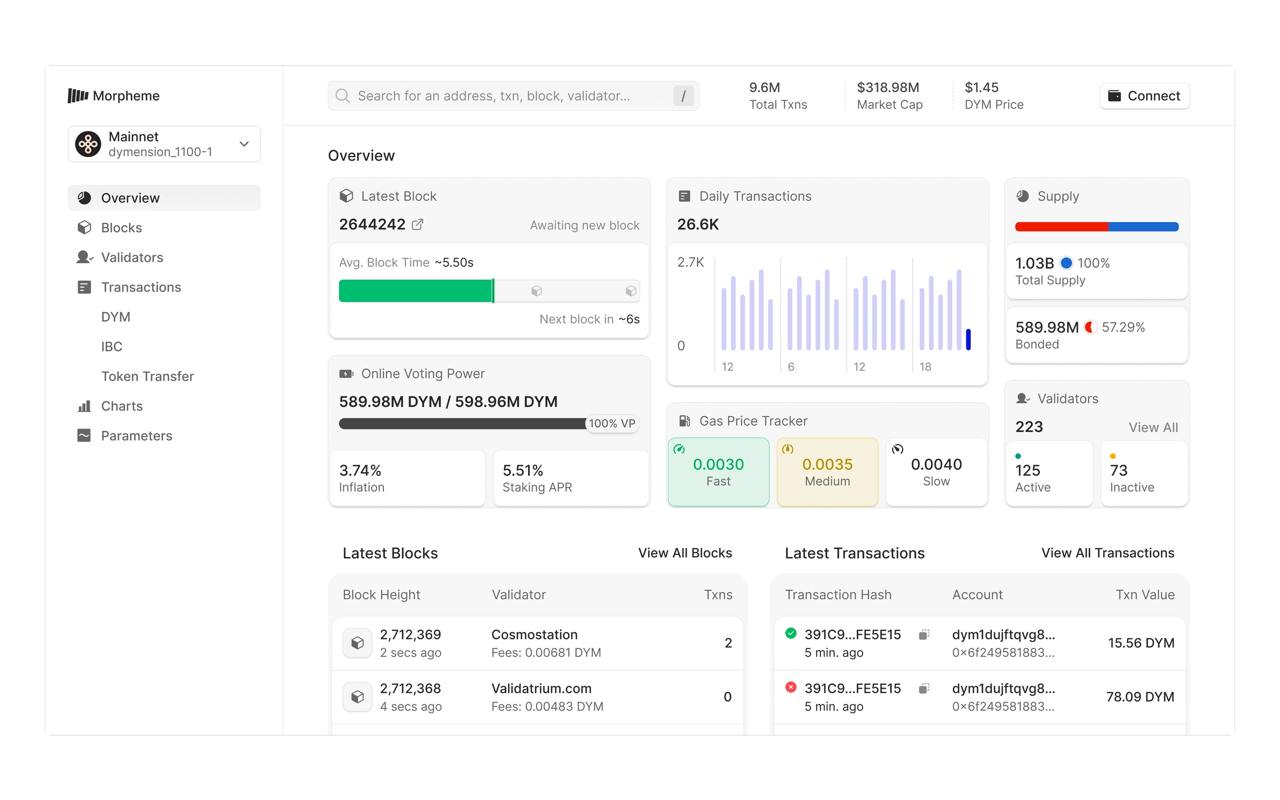Click the View All Blocks link
This screenshot has width=1280, height=800.
click(x=684, y=553)
